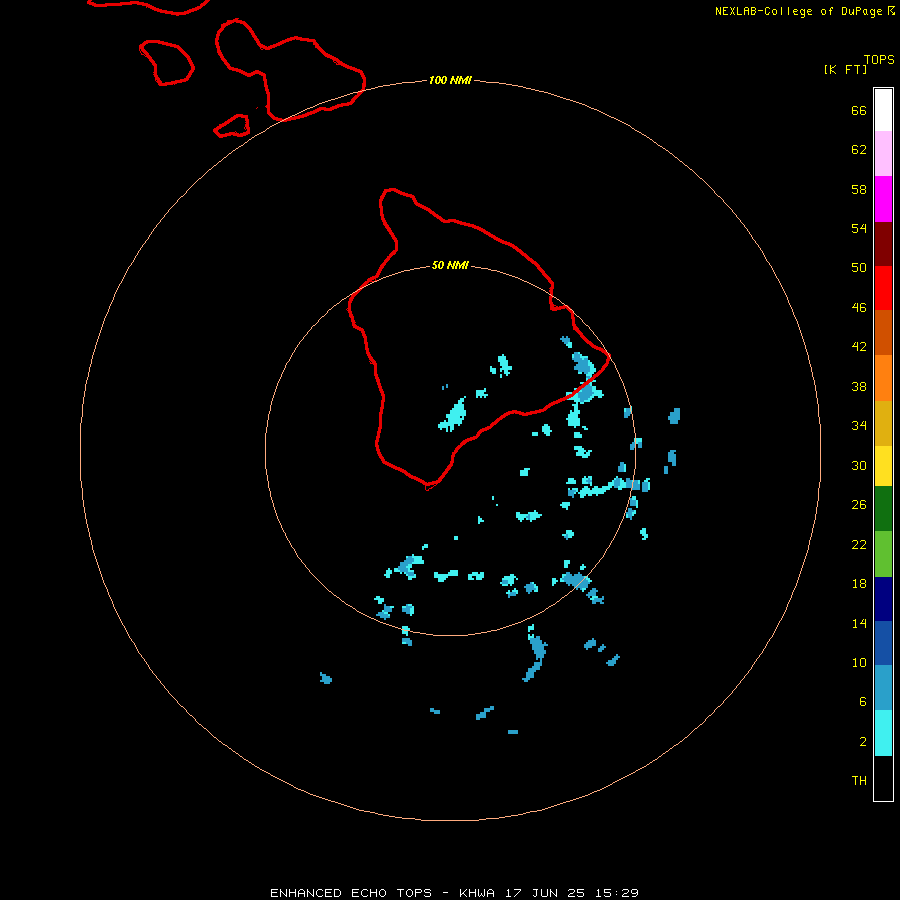The height and width of the screenshot is (900, 900).
Task: Click the K FT units label
Action: [845, 69]
